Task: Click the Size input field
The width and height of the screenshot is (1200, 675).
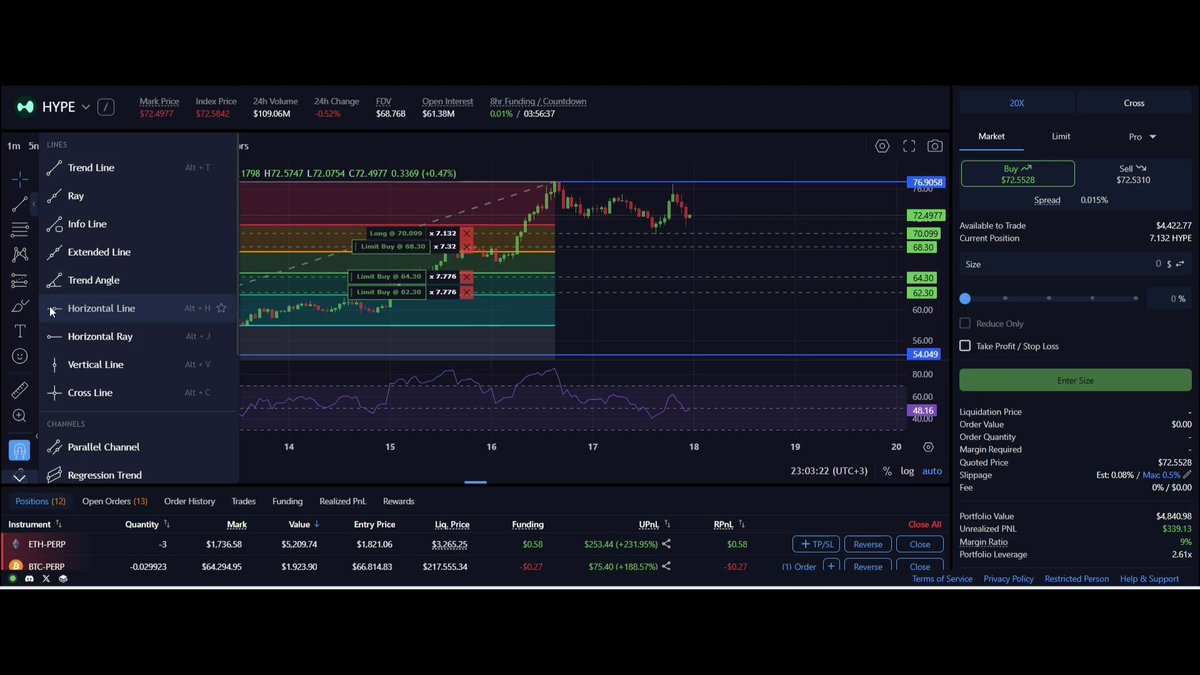Action: (x=1075, y=264)
